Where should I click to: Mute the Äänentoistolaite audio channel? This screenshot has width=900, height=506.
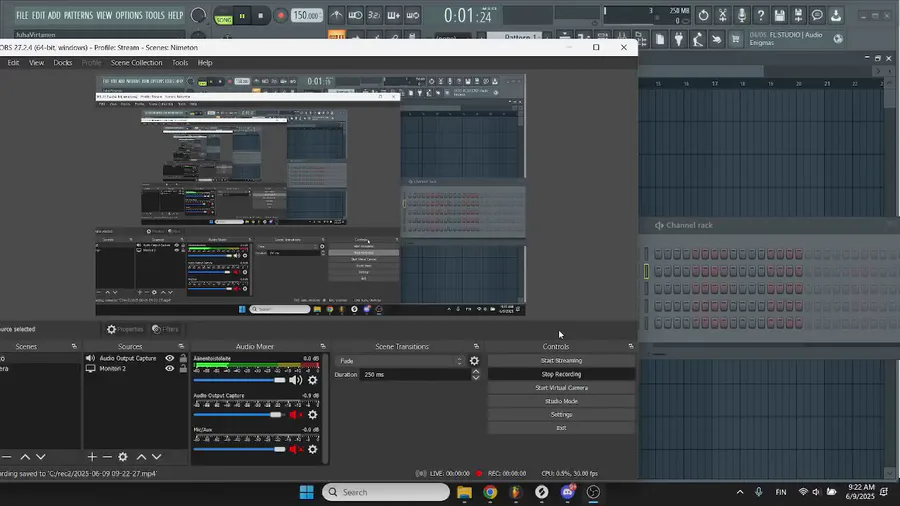[295, 380]
